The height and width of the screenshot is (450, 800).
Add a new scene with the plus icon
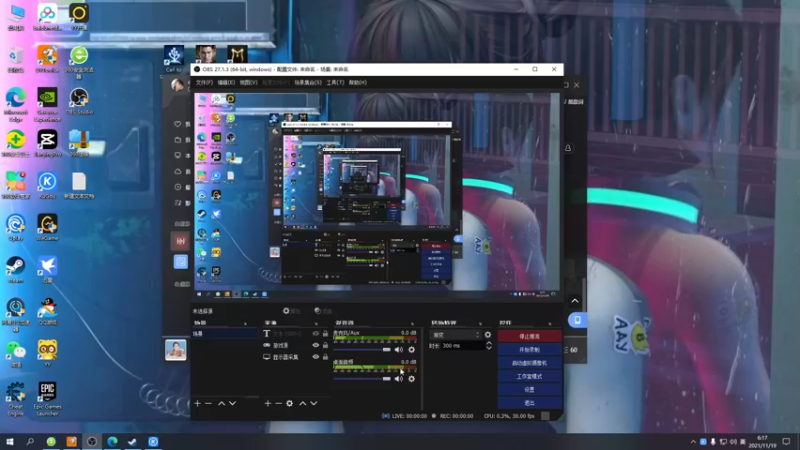coord(197,404)
